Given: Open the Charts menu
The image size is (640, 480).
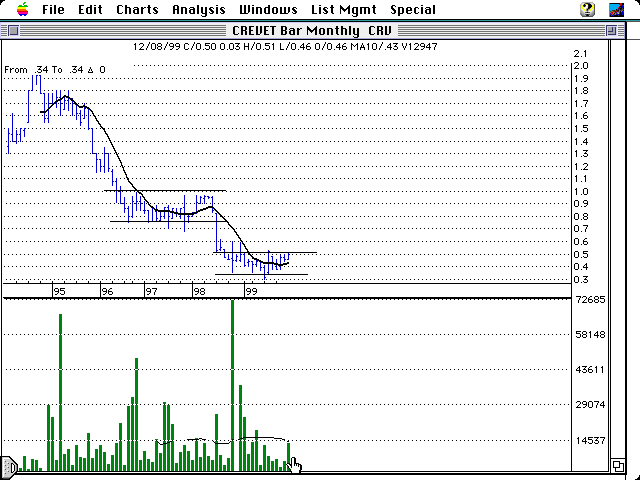Looking at the screenshot, I should pyautogui.click(x=137, y=9).
